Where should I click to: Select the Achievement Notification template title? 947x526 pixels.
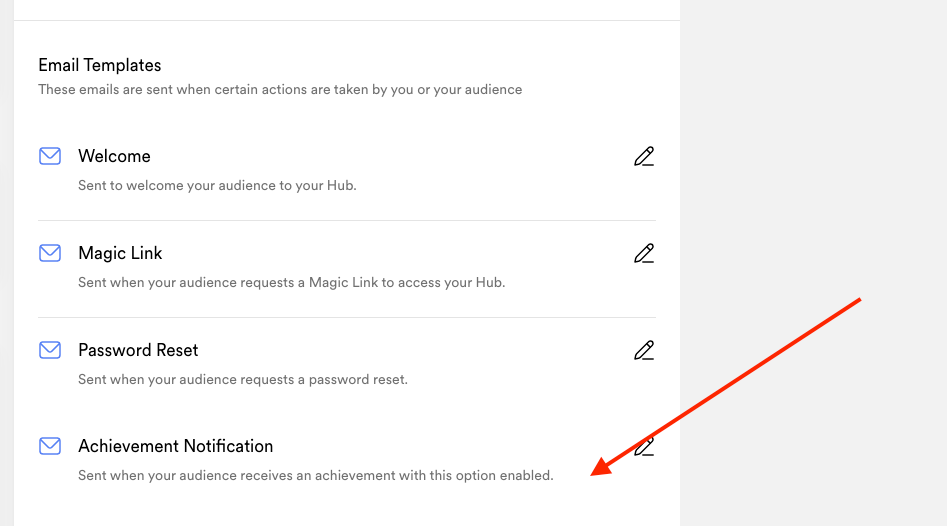(x=176, y=446)
